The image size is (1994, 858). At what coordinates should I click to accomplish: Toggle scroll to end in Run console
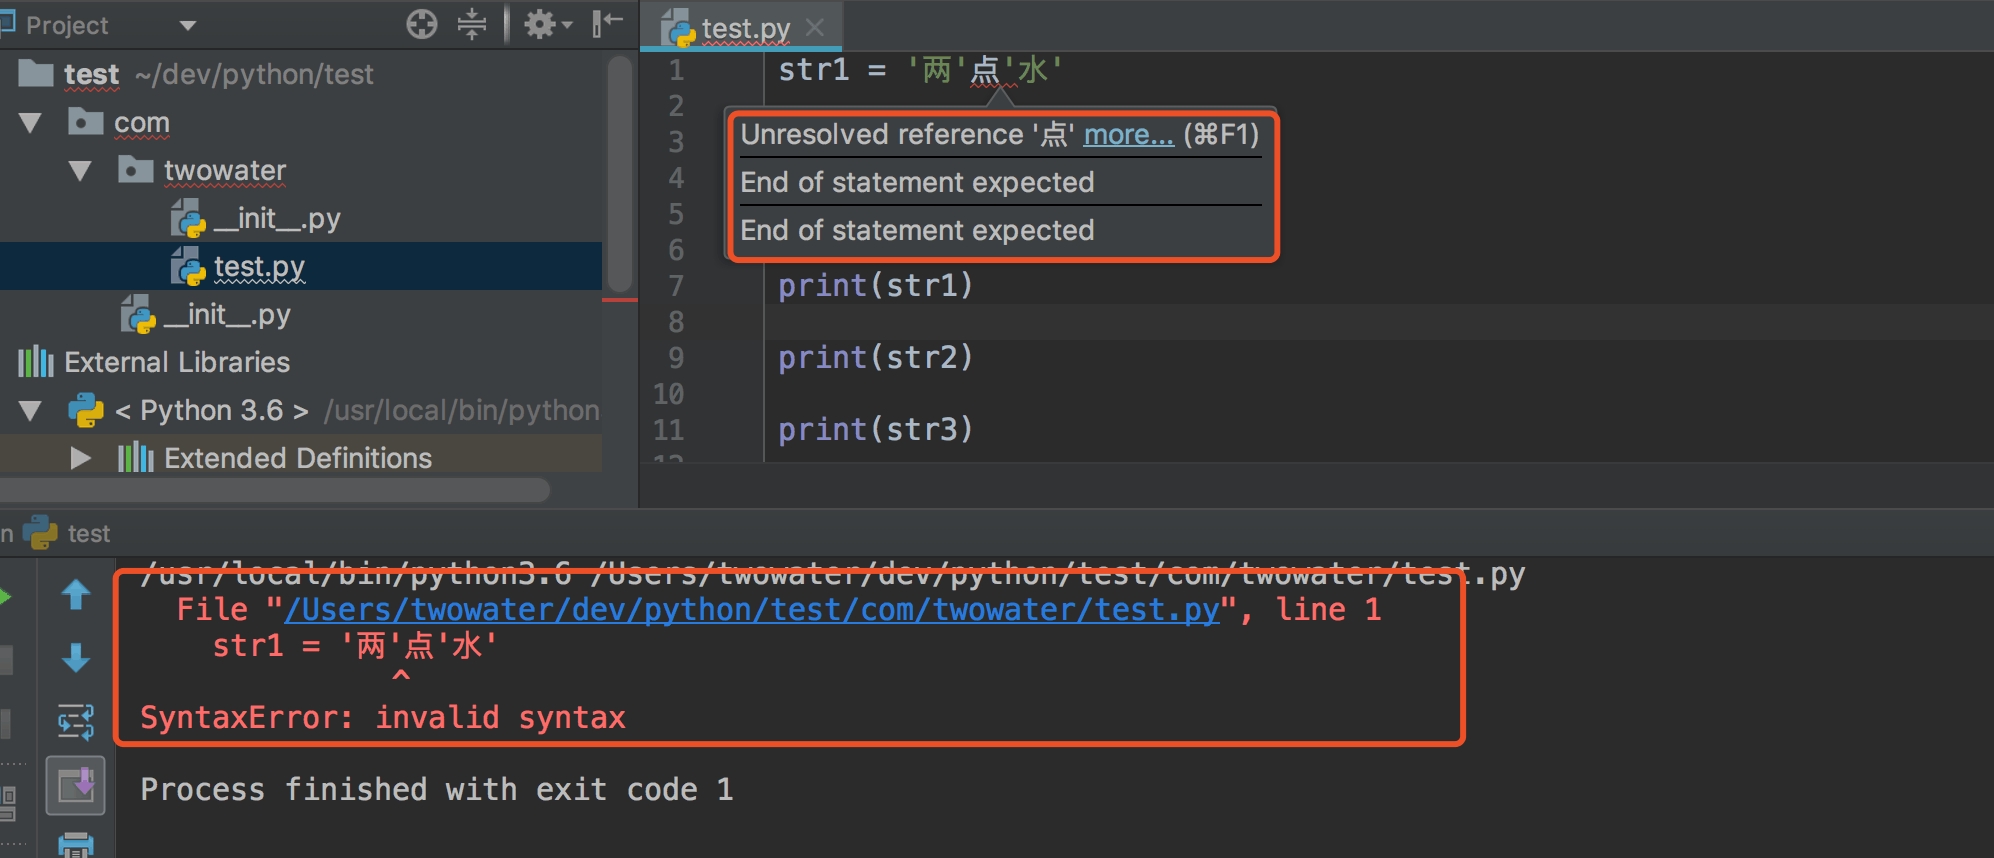[76, 786]
